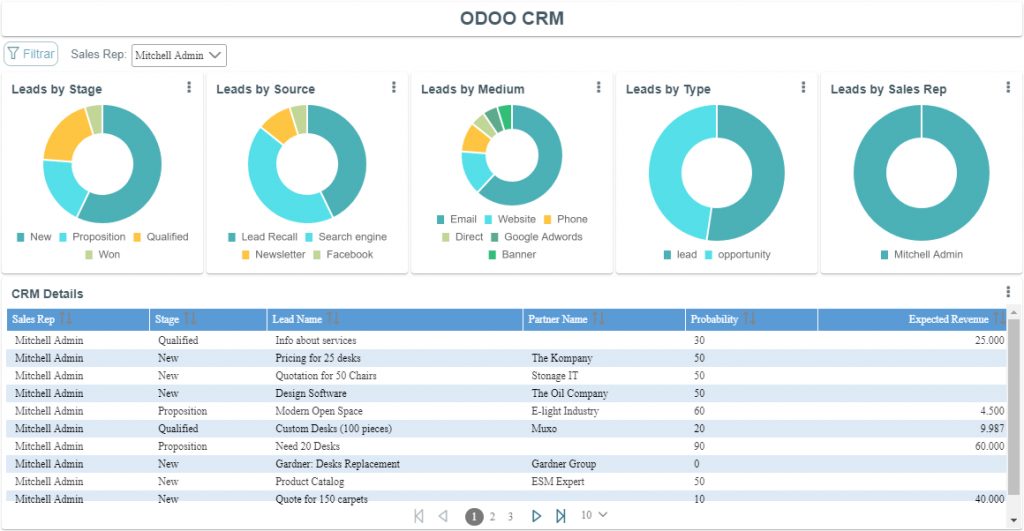
Task: Click the 'Pricing for 25 desks' cell
Action: point(317,358)
